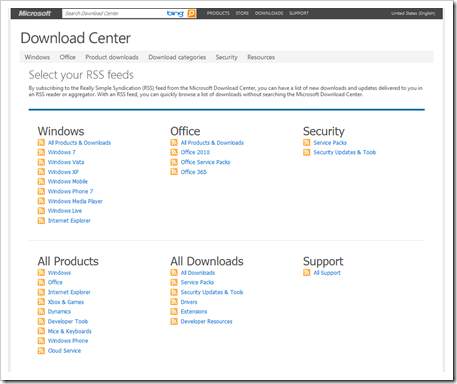Click RSS icon beside Windows Phone 7
The height and width of the screenshot is (384, 457).
[x=41, y=191]
